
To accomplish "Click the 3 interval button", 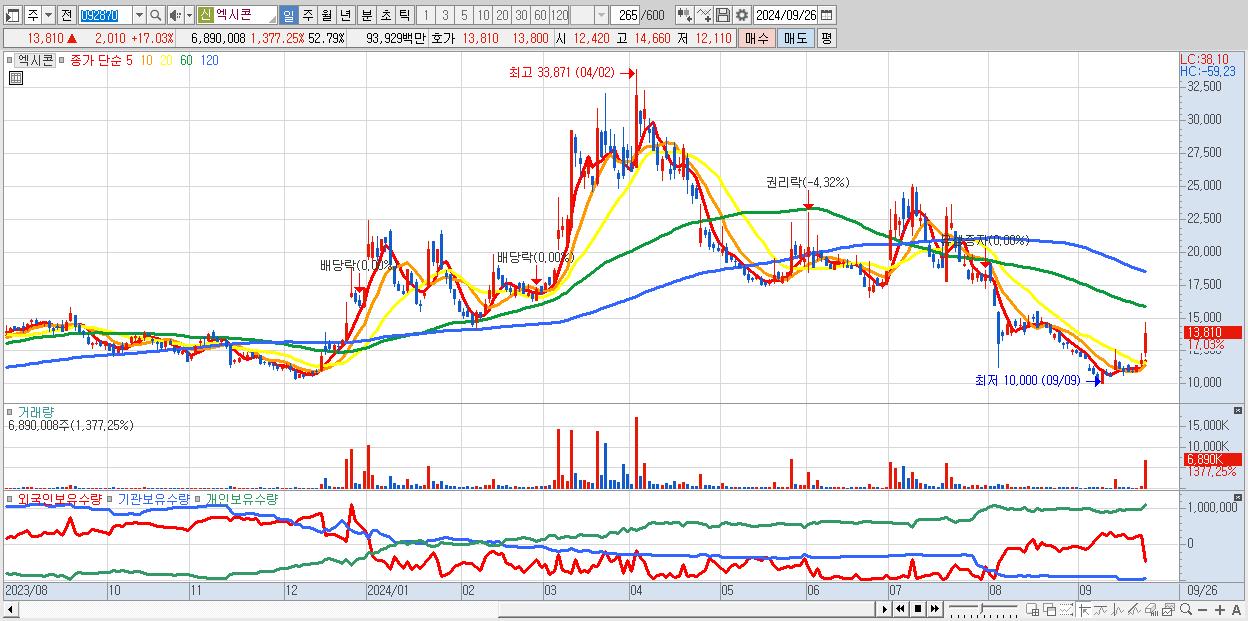I will pyautogui.click(x=445, y=15).
